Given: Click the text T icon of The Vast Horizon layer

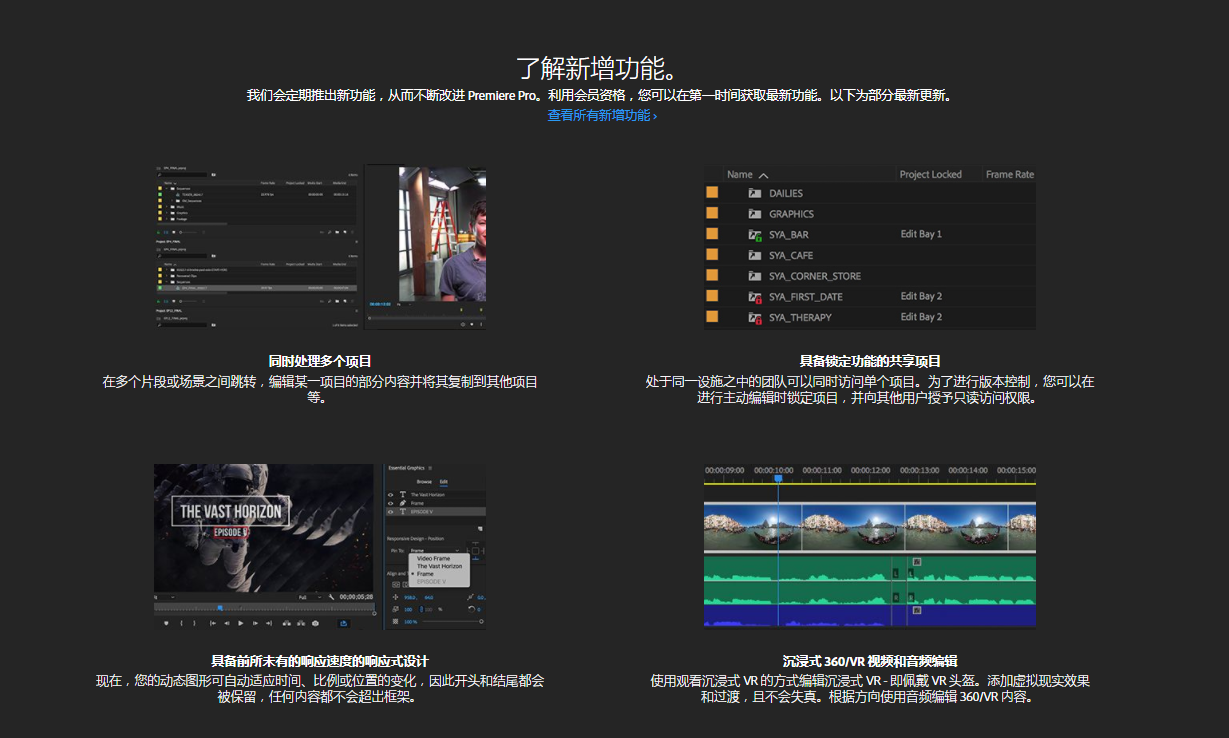Looking at the screenshot, I should click(403, 495).
